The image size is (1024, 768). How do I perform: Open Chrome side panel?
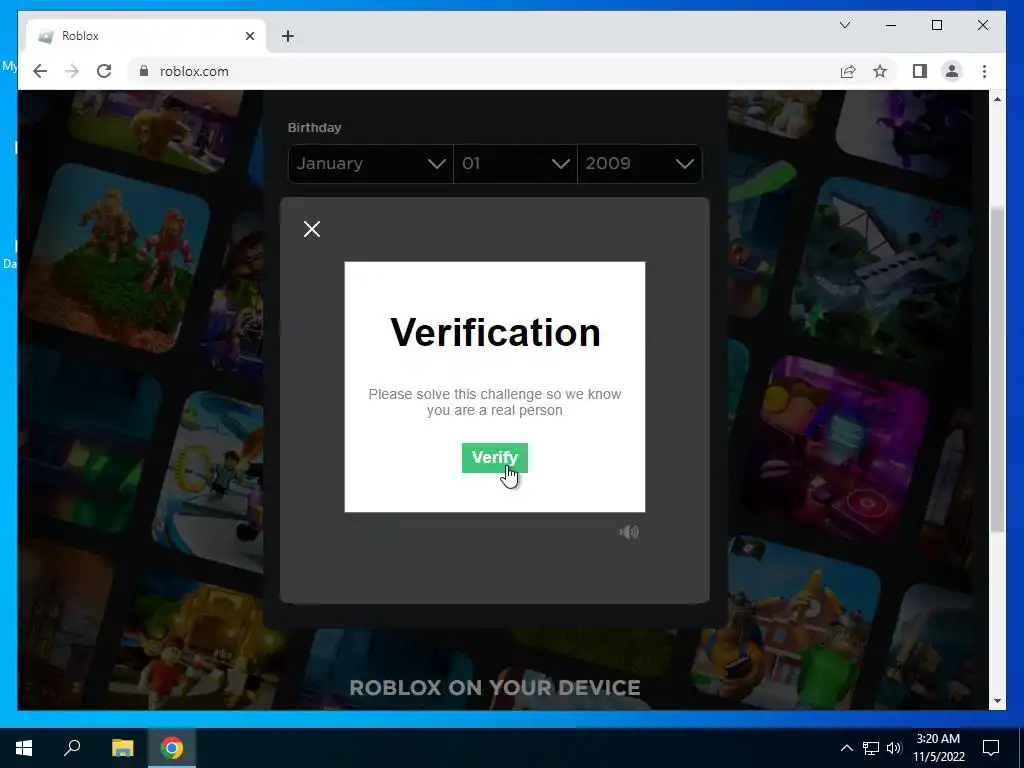(920, 71)
